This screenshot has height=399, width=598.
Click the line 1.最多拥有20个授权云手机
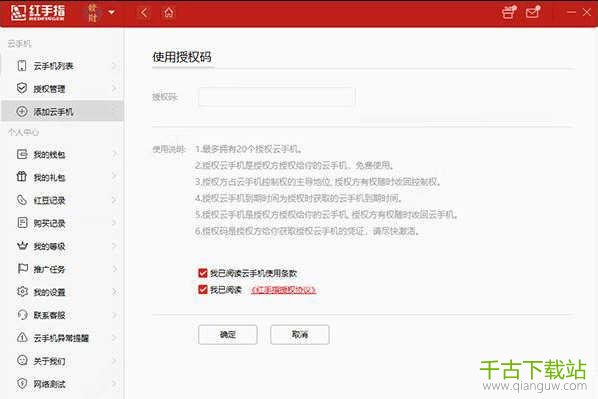[249, 149]
